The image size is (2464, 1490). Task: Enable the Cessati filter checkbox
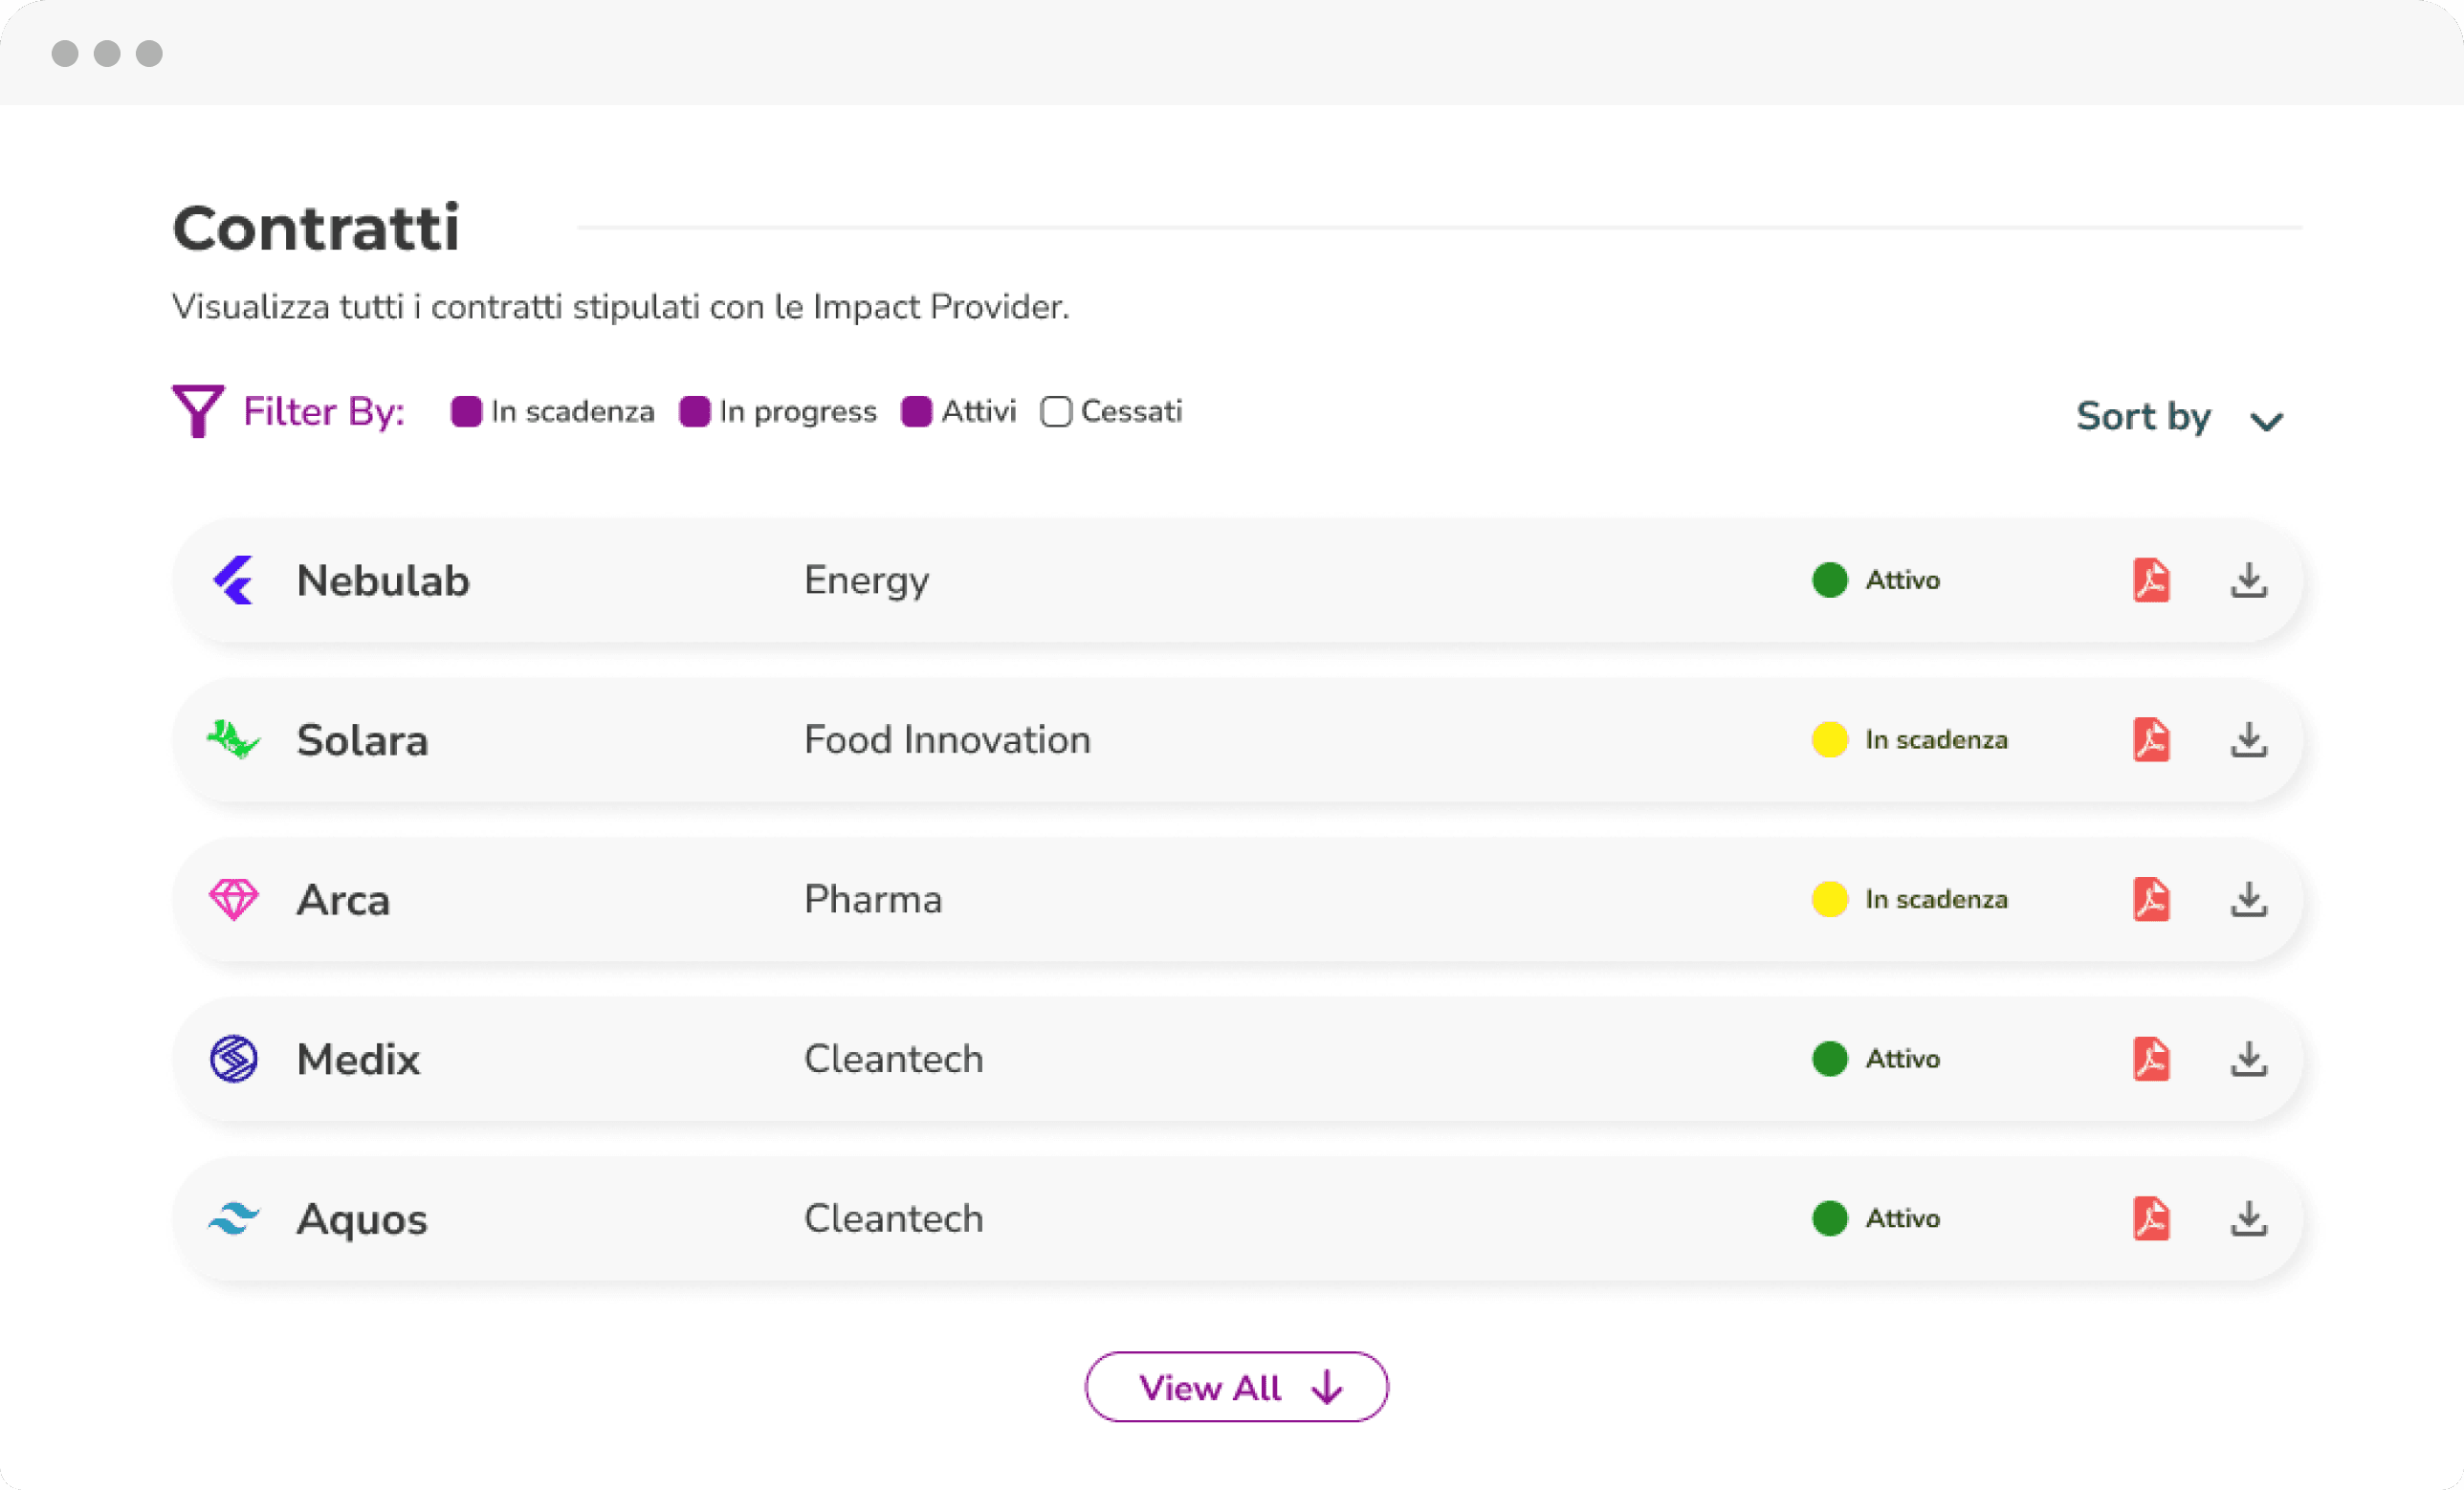pos(1056,412)
